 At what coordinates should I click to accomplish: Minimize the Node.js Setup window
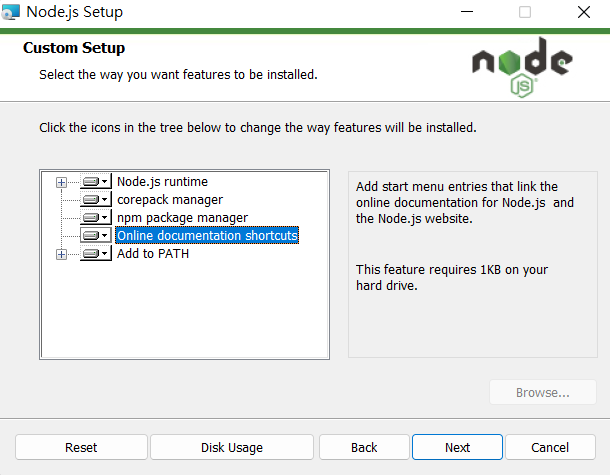click(467, 12)
